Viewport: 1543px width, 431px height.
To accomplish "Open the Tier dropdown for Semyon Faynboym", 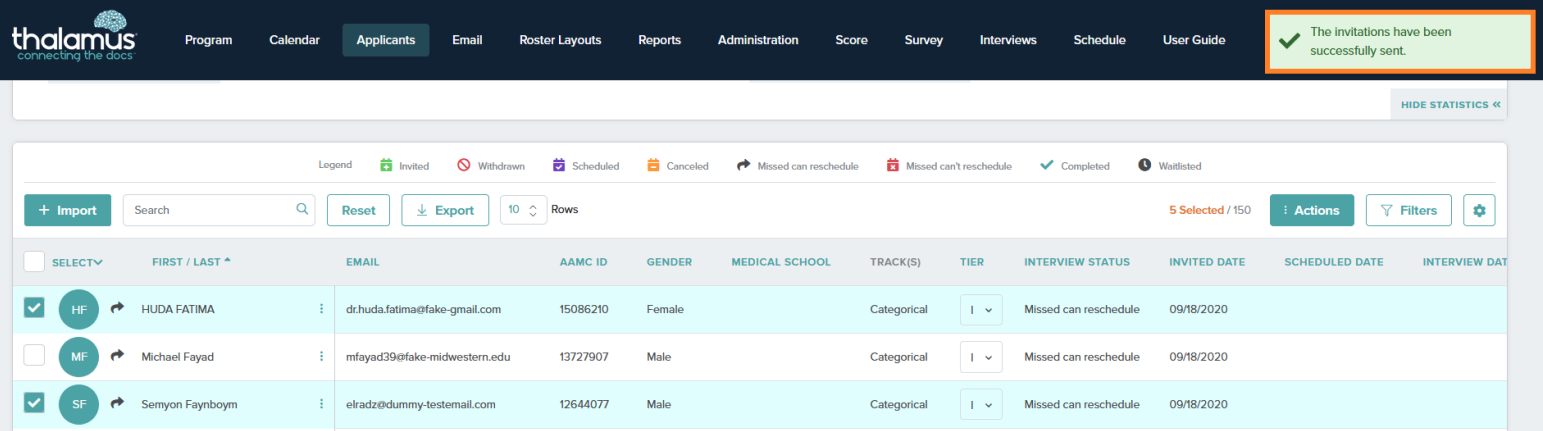I will click(981, 404).
